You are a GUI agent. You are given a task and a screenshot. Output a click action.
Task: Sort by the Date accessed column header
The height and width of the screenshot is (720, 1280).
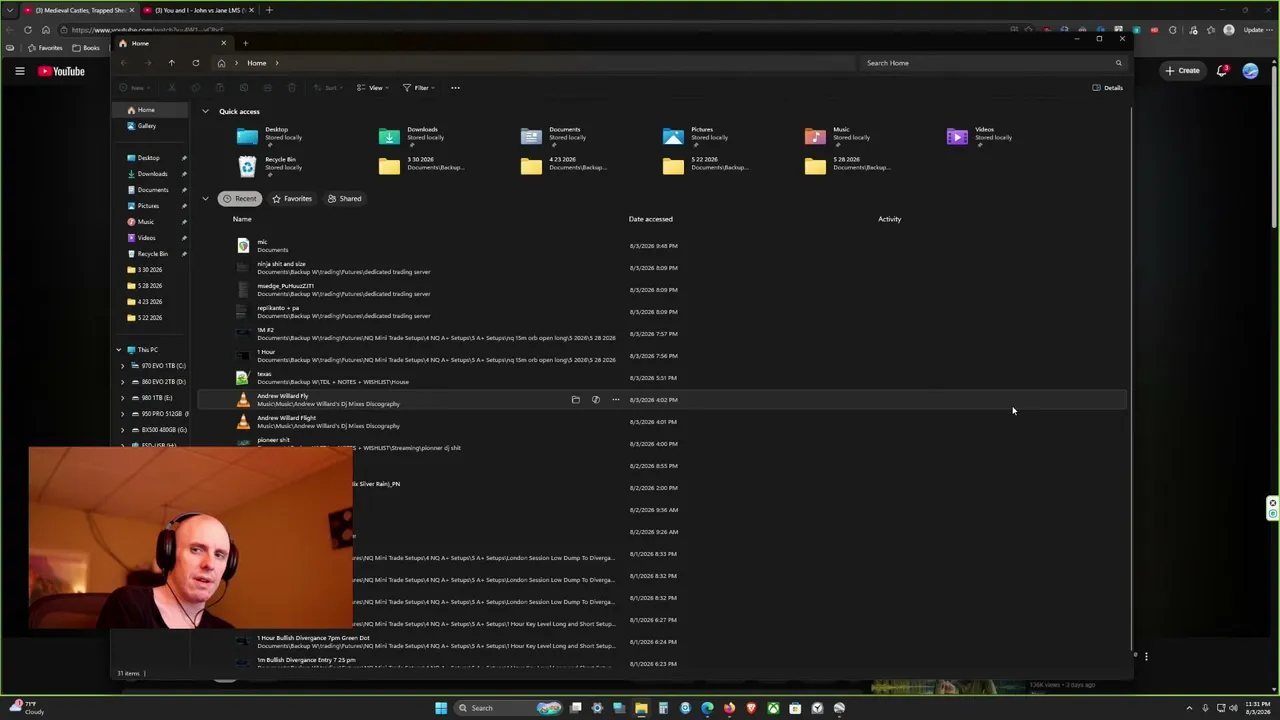point(650,219)
